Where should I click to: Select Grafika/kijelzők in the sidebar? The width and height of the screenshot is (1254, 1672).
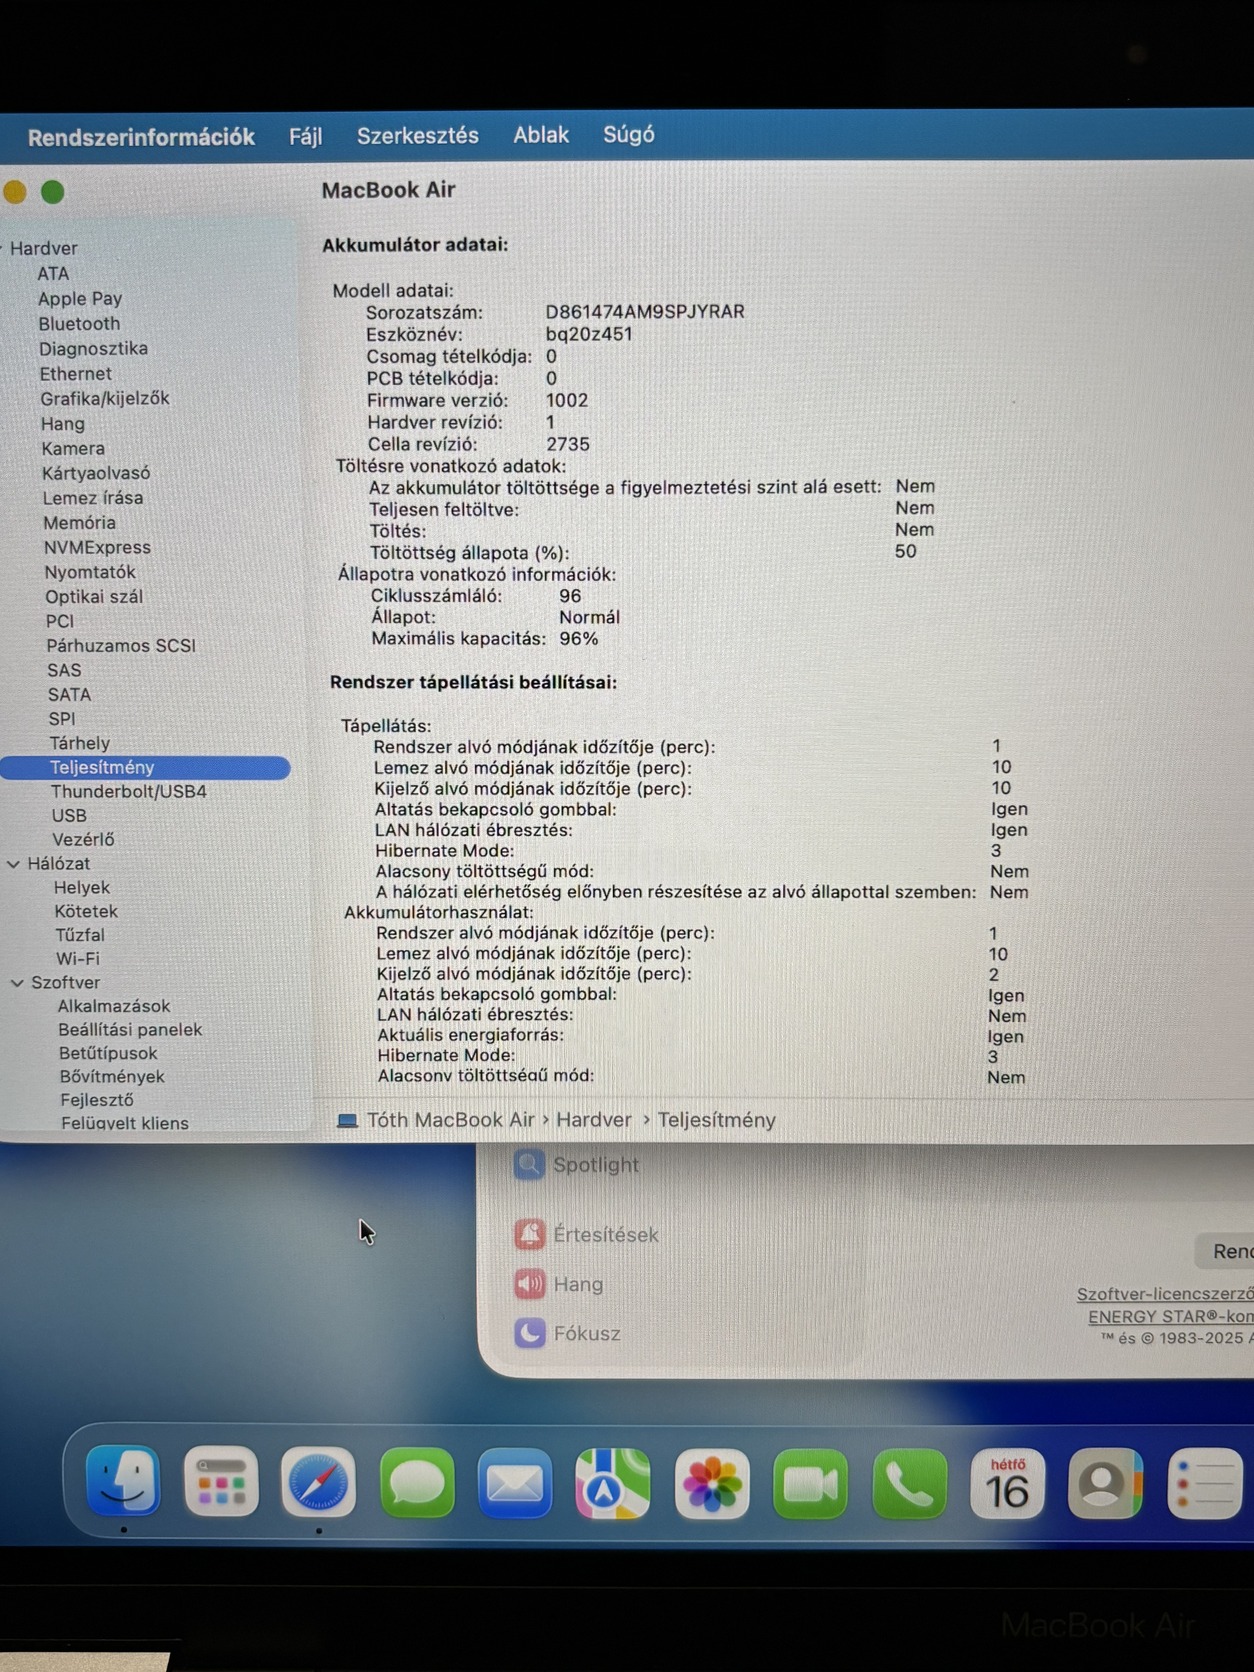coord(104,398)
